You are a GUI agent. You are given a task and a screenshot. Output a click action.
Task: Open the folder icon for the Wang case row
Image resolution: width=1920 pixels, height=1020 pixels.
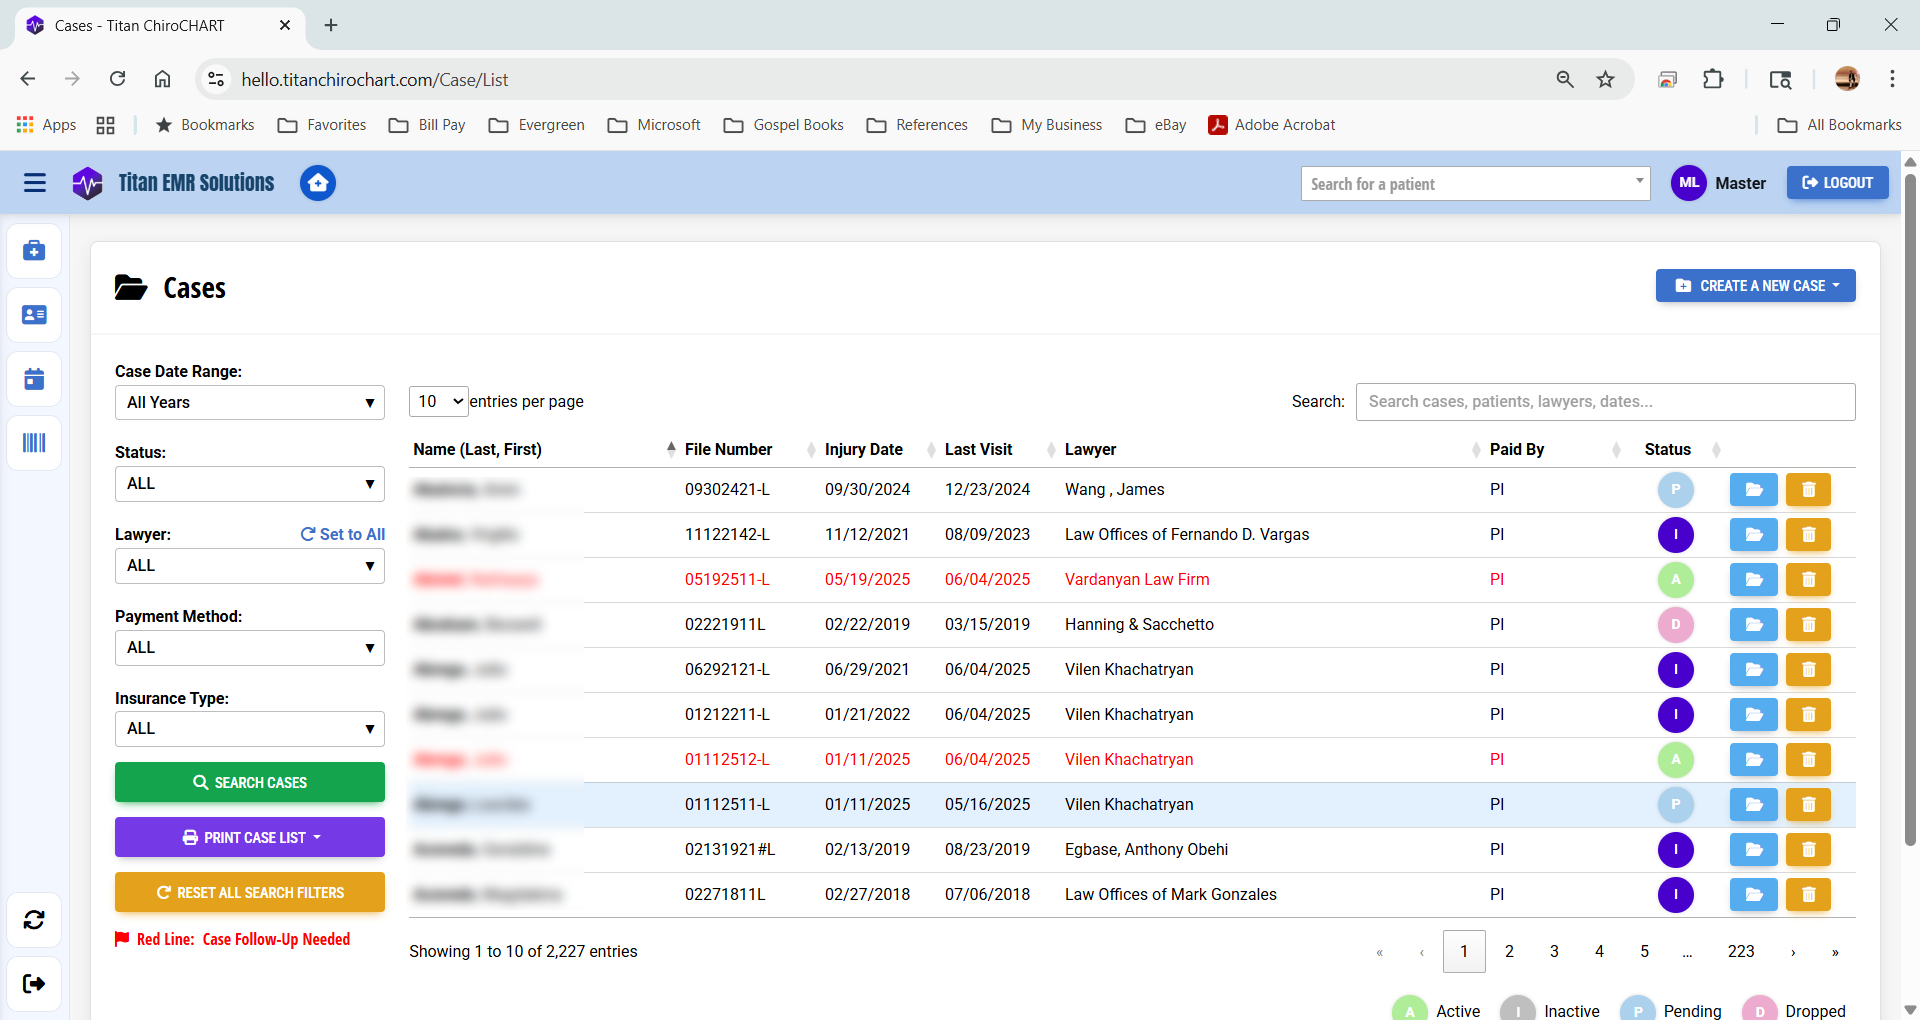click(1752, 490)
